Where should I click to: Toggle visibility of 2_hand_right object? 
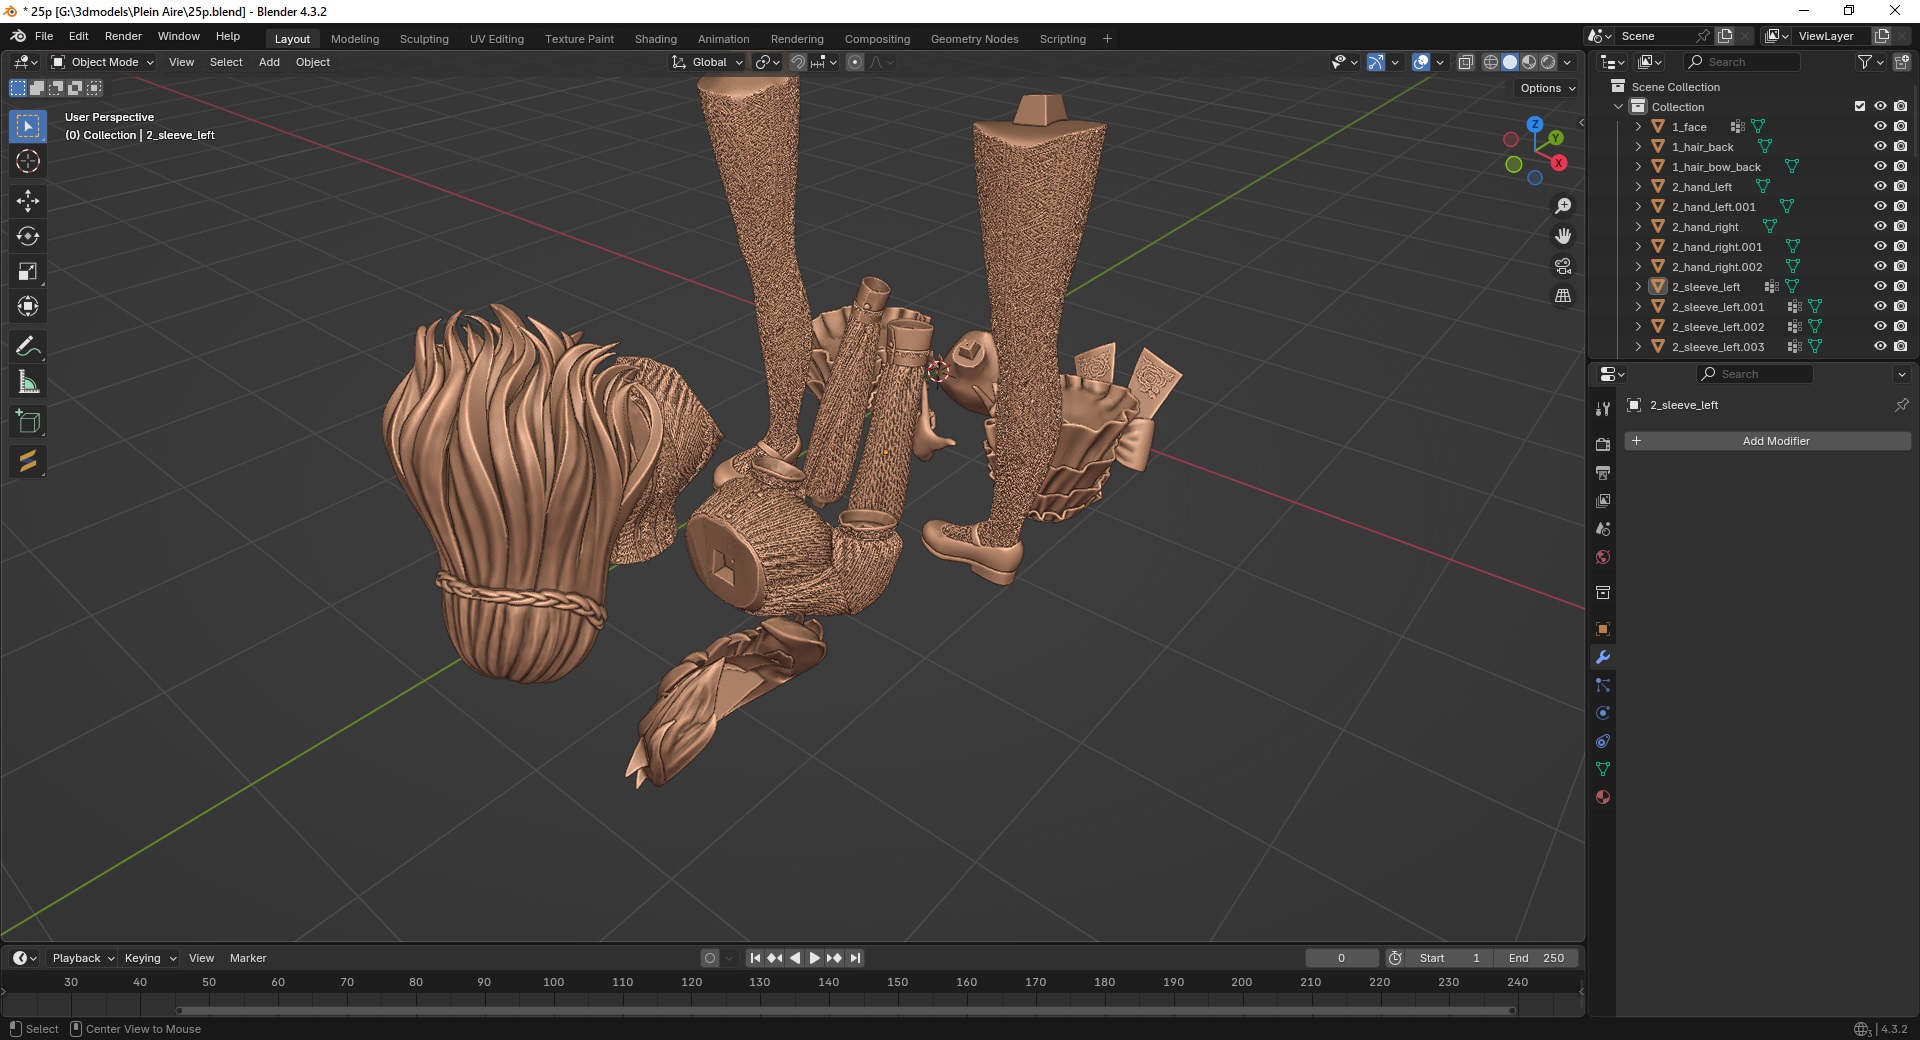1880,226
